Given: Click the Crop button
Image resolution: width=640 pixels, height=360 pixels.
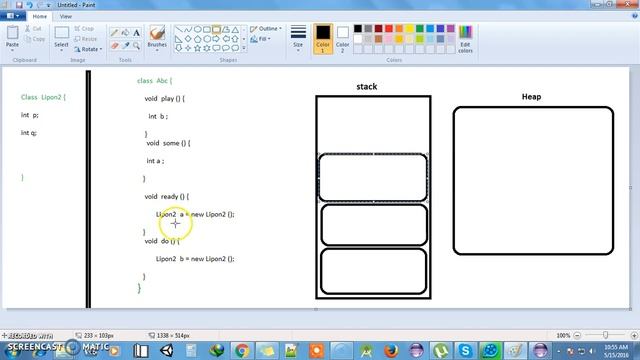Looking at the screenshot, I should [x=84, y=29].
